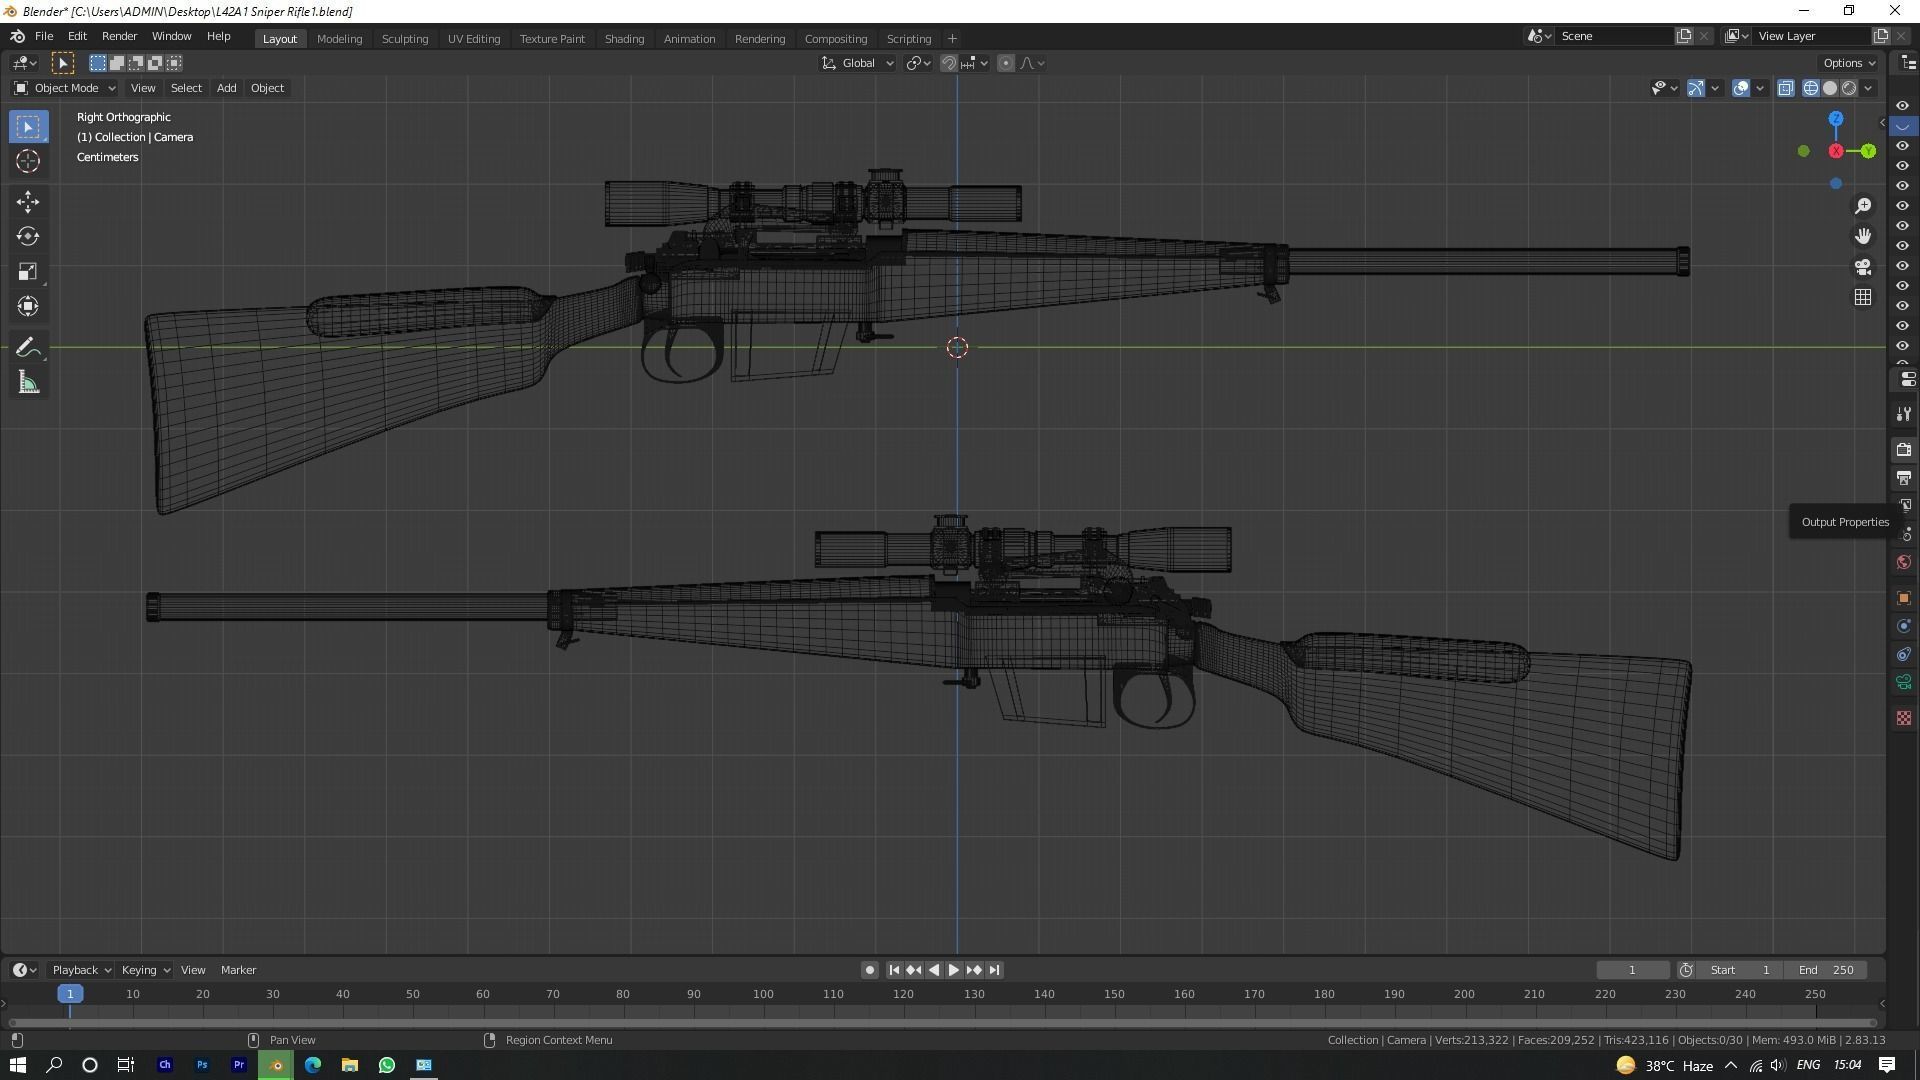
Task: Select the Scale tool in the toolbar
Action: point(28,271)
